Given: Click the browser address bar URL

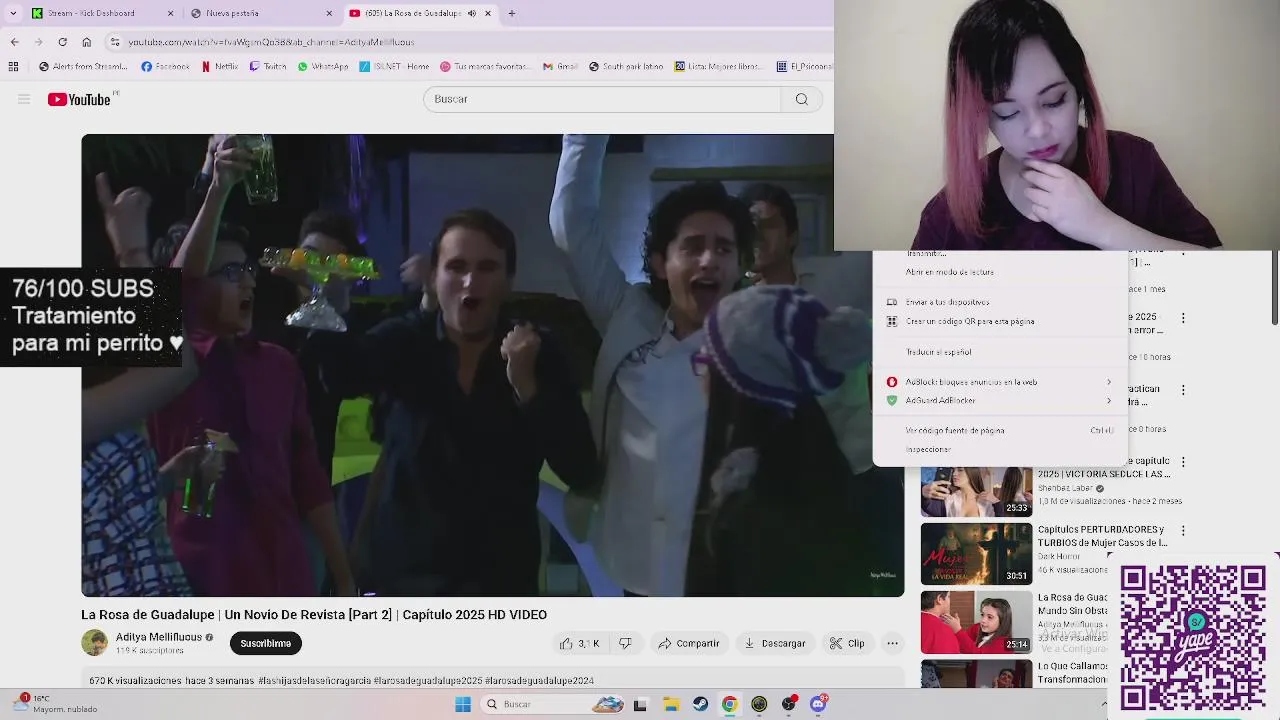Looking at the screenshot, I should [271, 42].
